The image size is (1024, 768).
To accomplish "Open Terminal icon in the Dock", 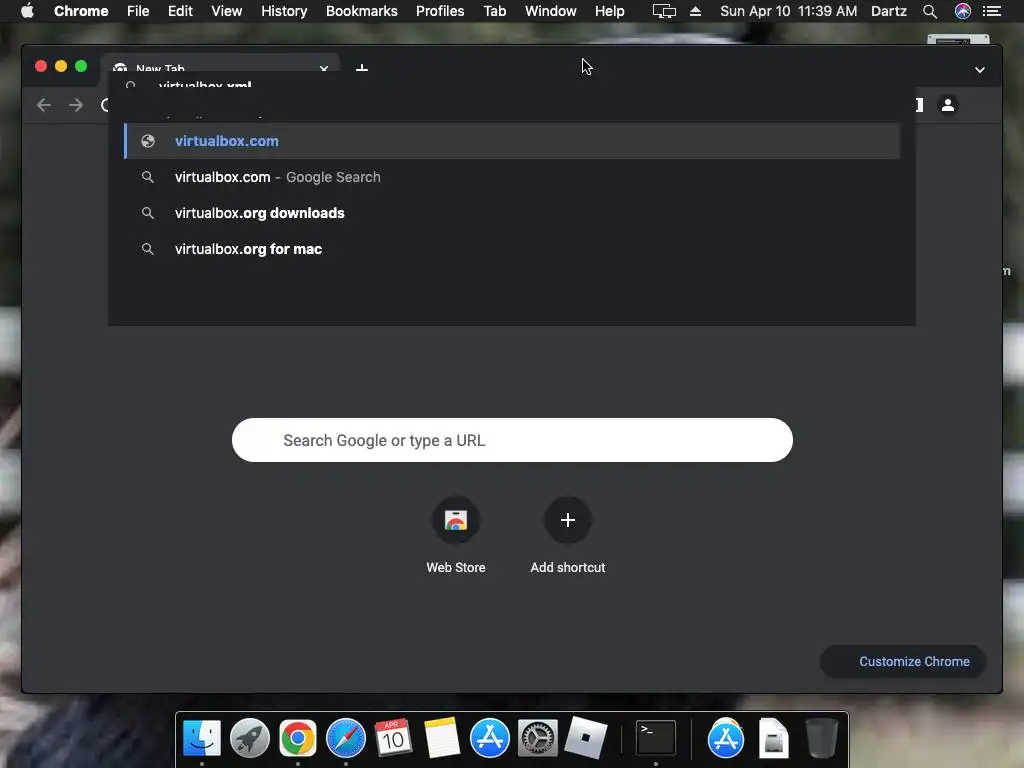I will (656, 738).
